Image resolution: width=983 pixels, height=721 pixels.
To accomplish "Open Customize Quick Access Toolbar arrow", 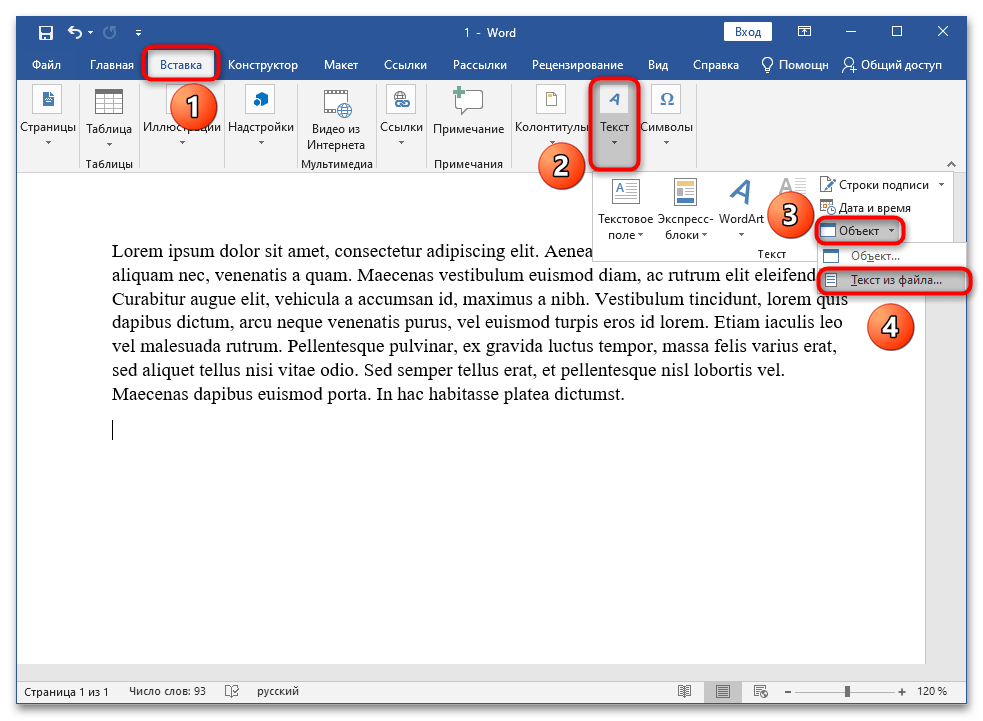I will pyautogui.click(x=138, y=33).
